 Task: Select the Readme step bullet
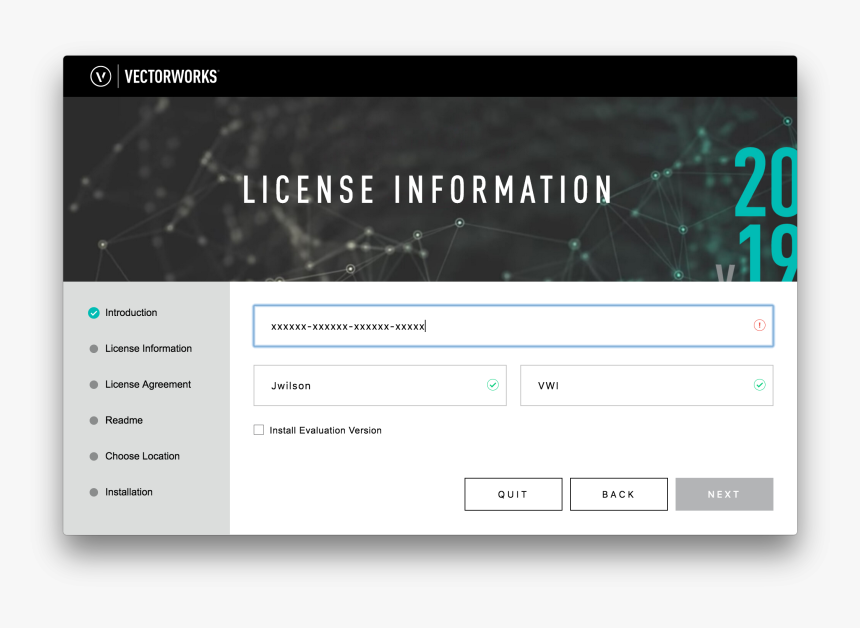point(94,420)
